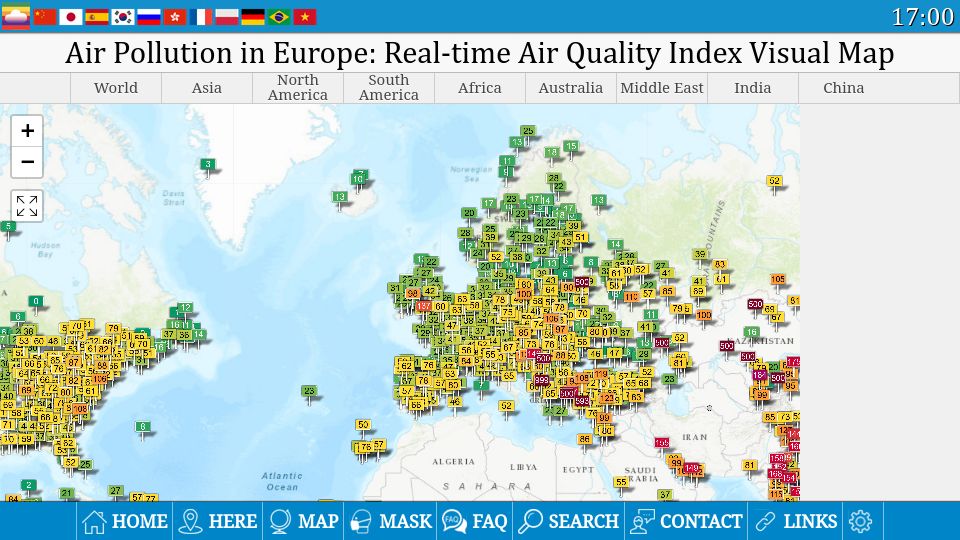The image size is (960, 540).
Task: Select the Poland flag
Action: click(x=227, y=17)
